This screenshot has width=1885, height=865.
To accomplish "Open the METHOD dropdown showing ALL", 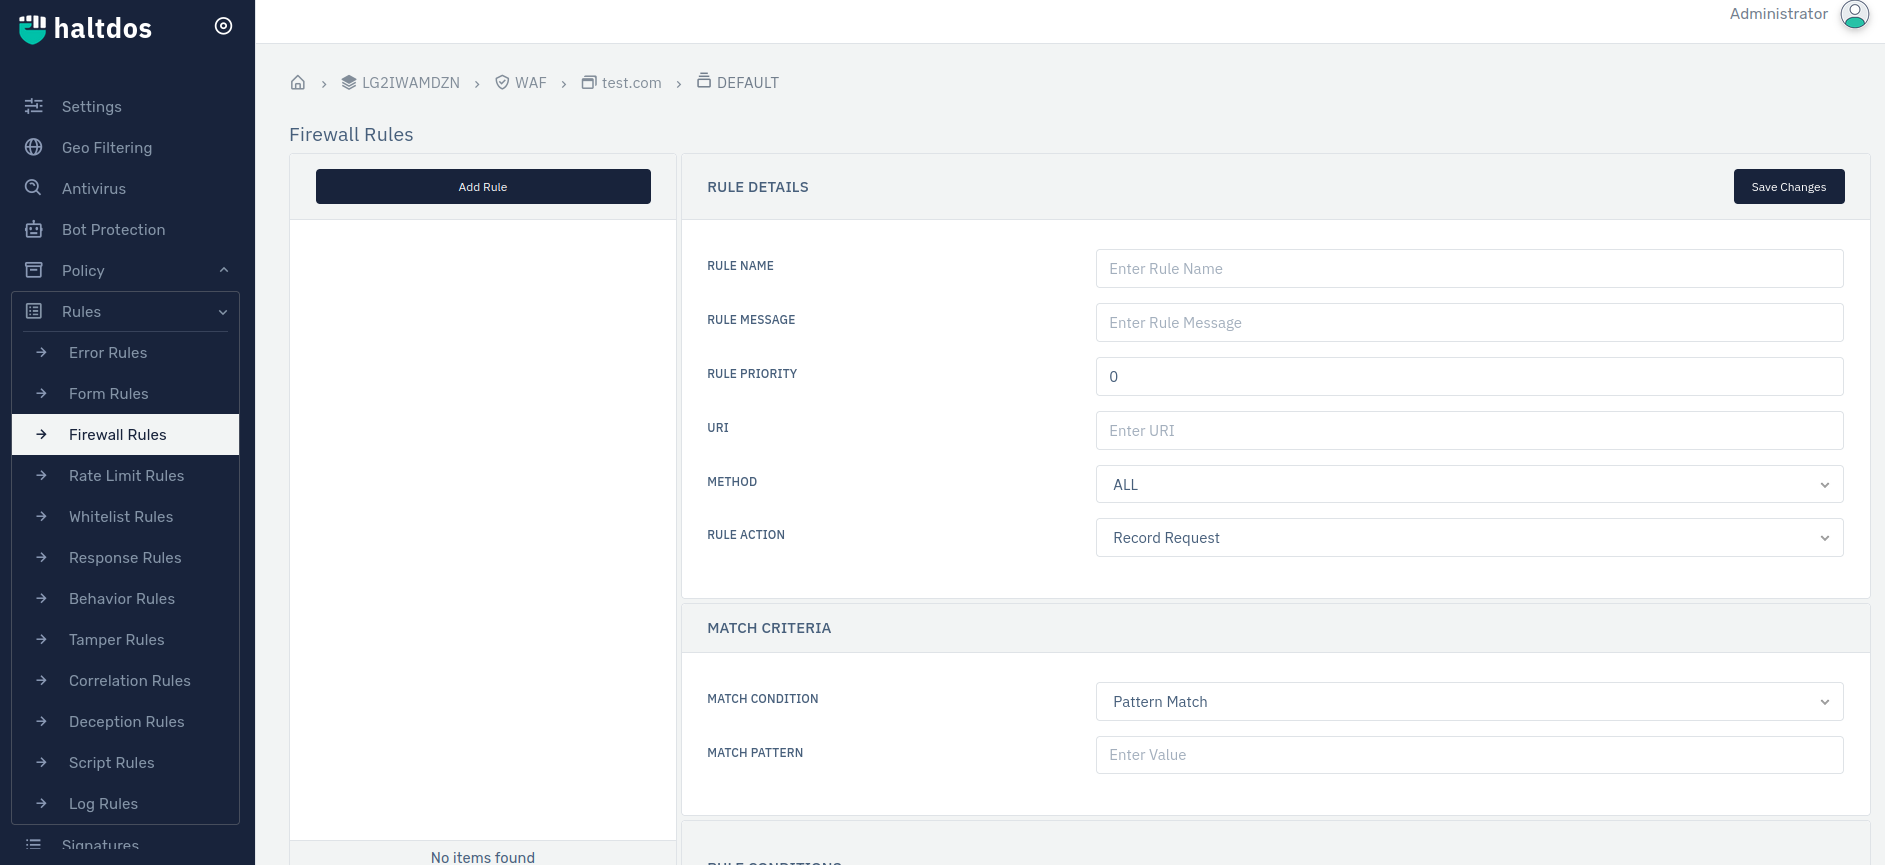I will click(x=1469, y=484).
